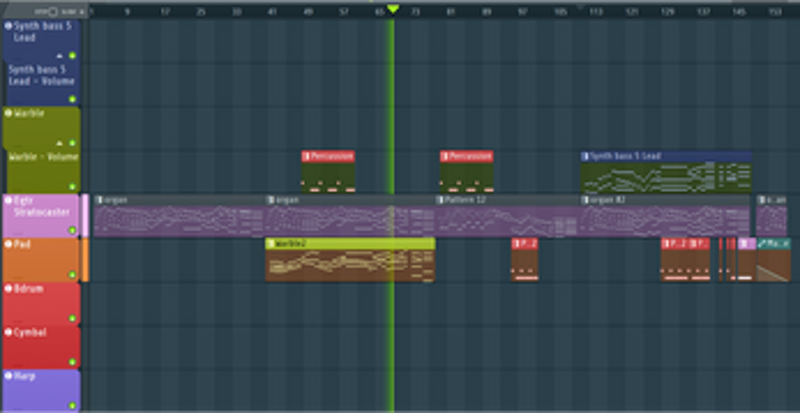Select the second organ clip at bar 41
The height and width of the screenshot is (413, 800).
[x=350, y=215]
